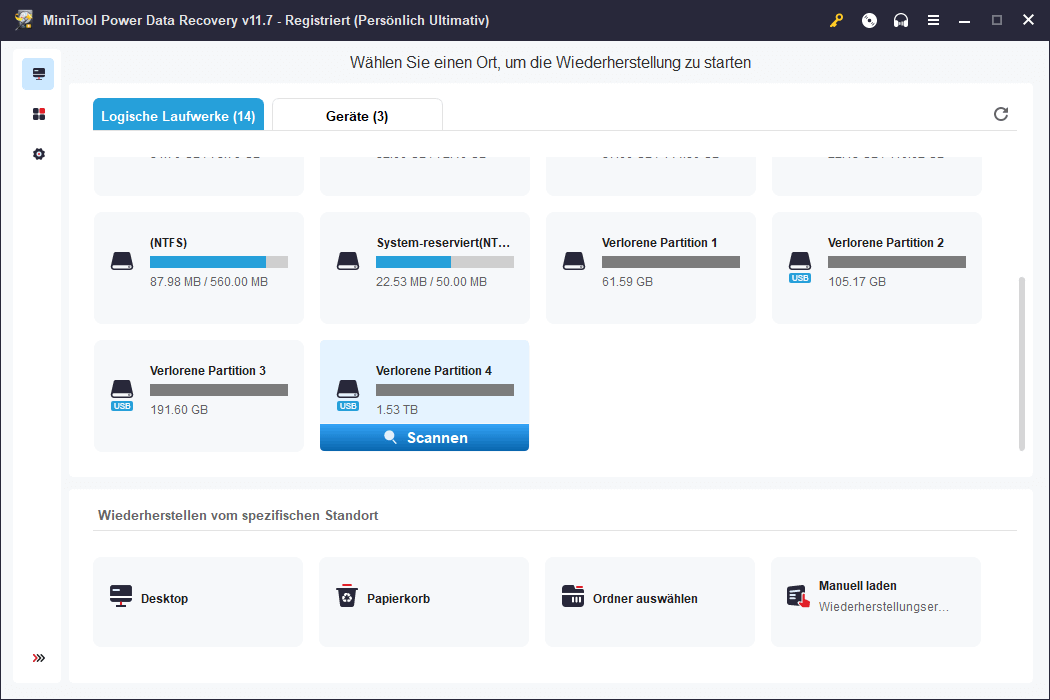Open settings gear in sidebar
Viewport: 1050px width, 700px height.
(39, 154)
